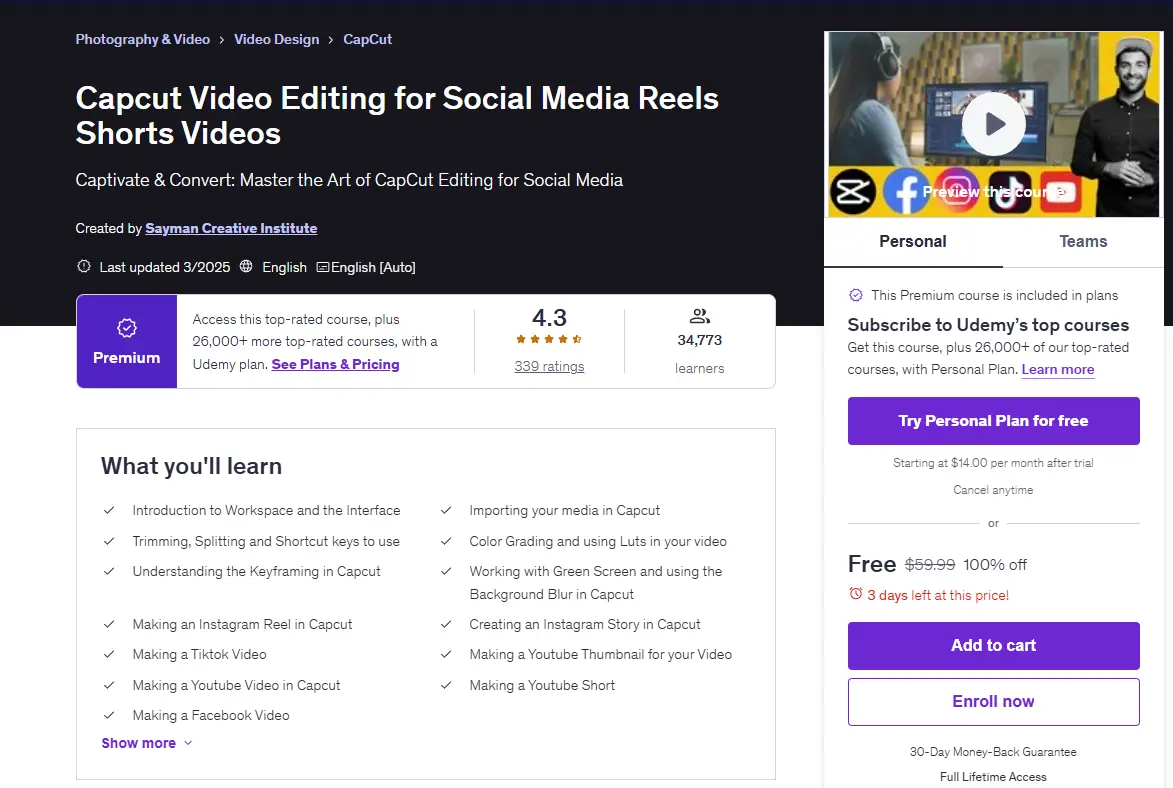Click Enroll now button
This screenshot has height=788, width=1173.
pyautogui.click(x=993, y=701)
